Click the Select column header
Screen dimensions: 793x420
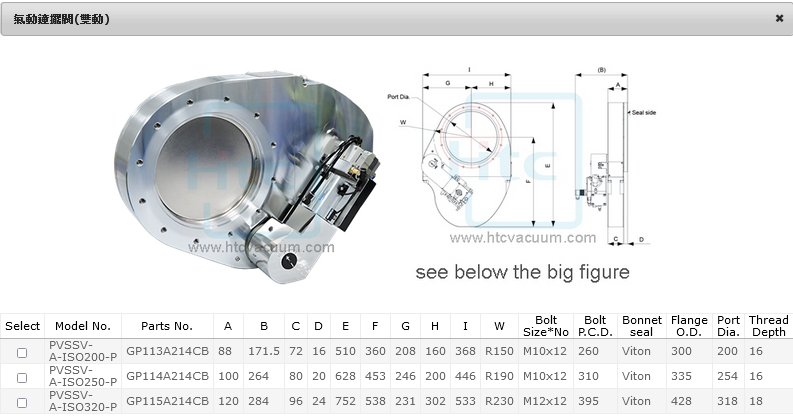(22, 326)
